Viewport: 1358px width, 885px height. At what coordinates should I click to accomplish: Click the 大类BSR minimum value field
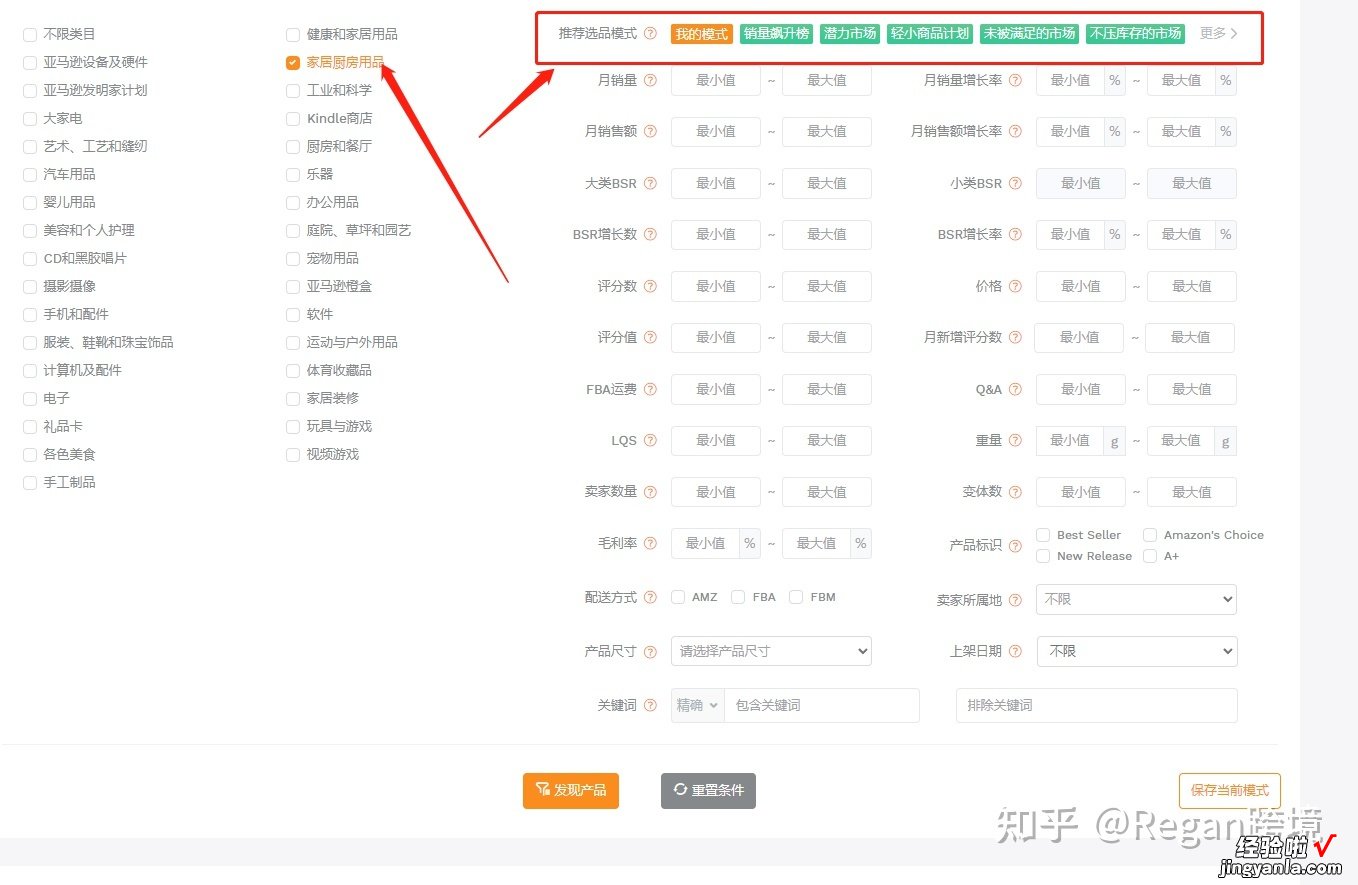coord(716,183)
